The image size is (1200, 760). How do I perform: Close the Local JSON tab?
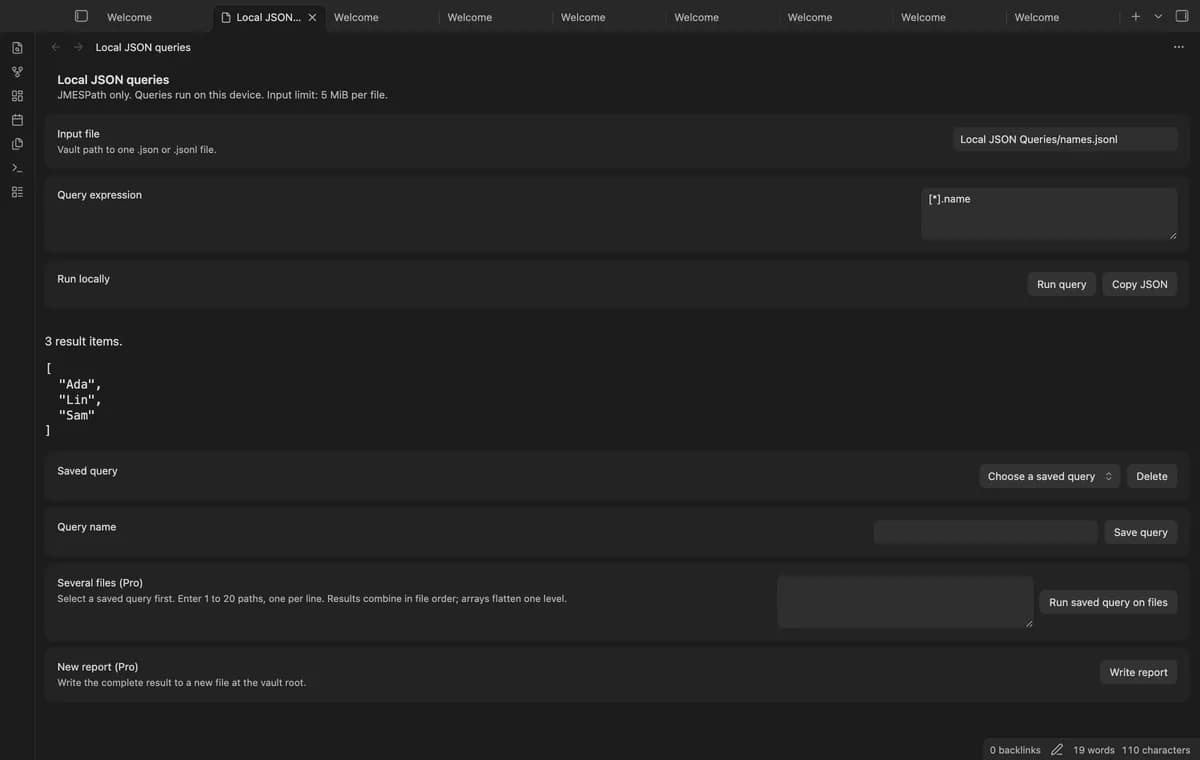(312, 17)
